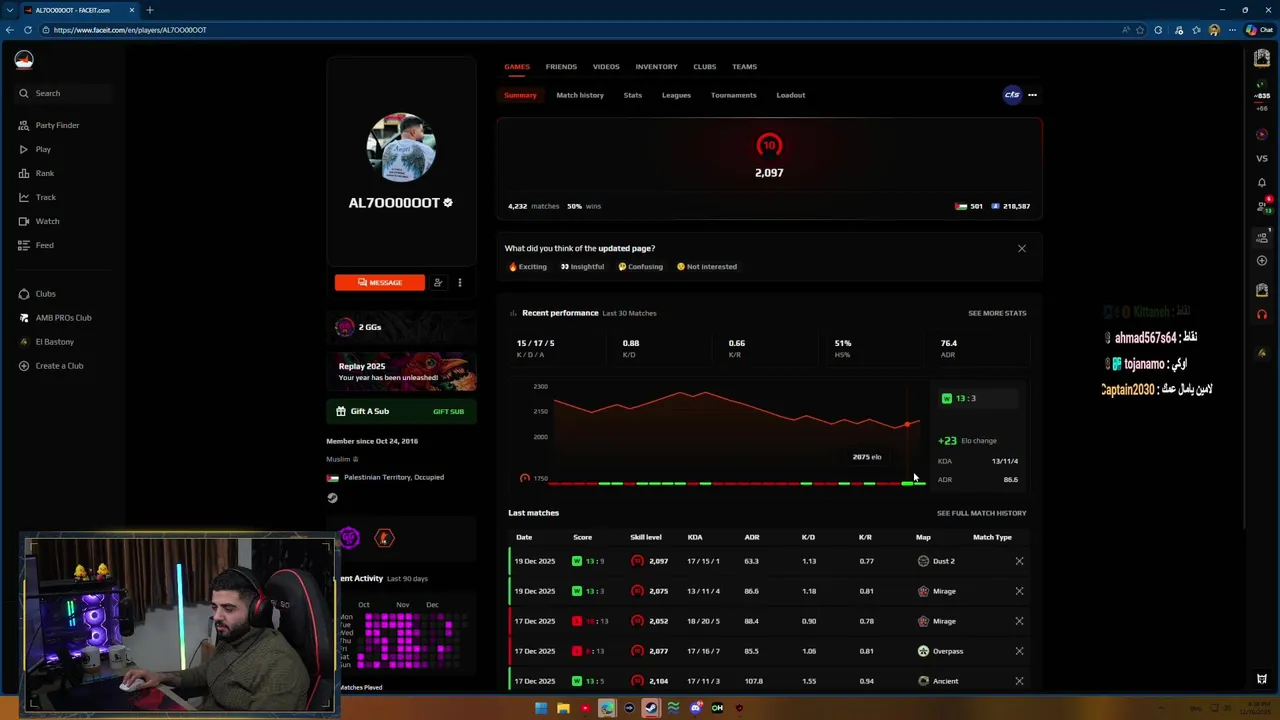1280x720 pixels.
Task: Open the Stats sub-tab
Action: click(633, 95)
